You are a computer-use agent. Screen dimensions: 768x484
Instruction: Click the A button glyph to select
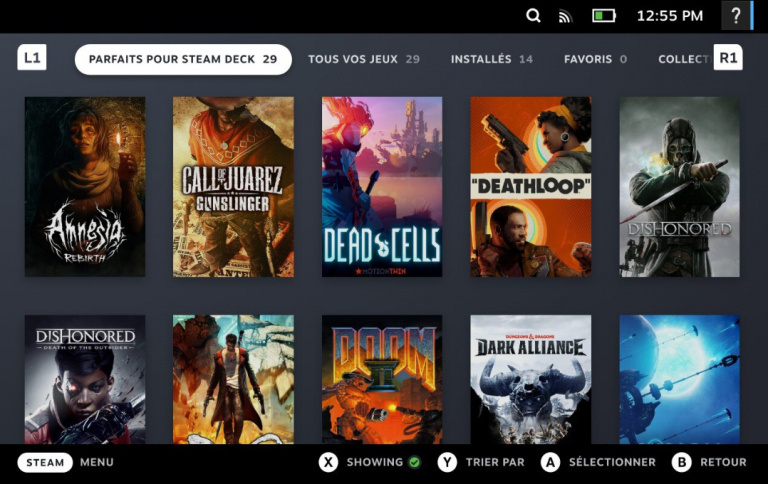(551, 462)
